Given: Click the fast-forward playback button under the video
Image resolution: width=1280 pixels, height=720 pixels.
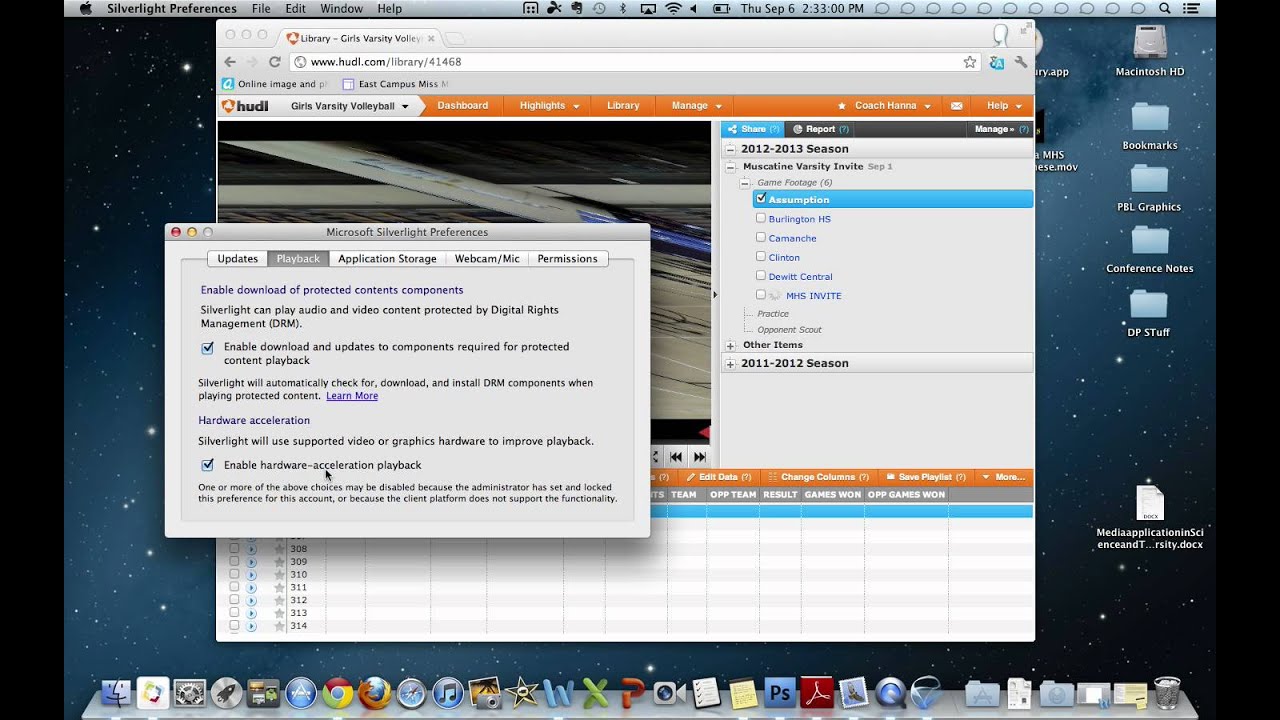Looking at the screenshot, I should (700, 457).
